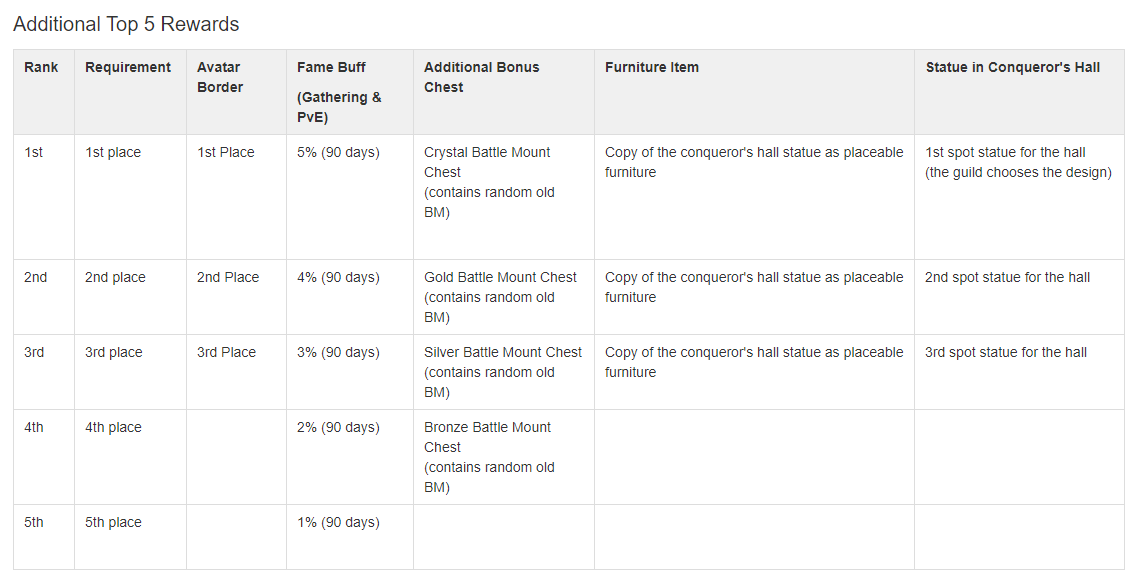Select Statue in Conqueror's Hall header
Viewport: 1141px width, 586px height.
1012,67
